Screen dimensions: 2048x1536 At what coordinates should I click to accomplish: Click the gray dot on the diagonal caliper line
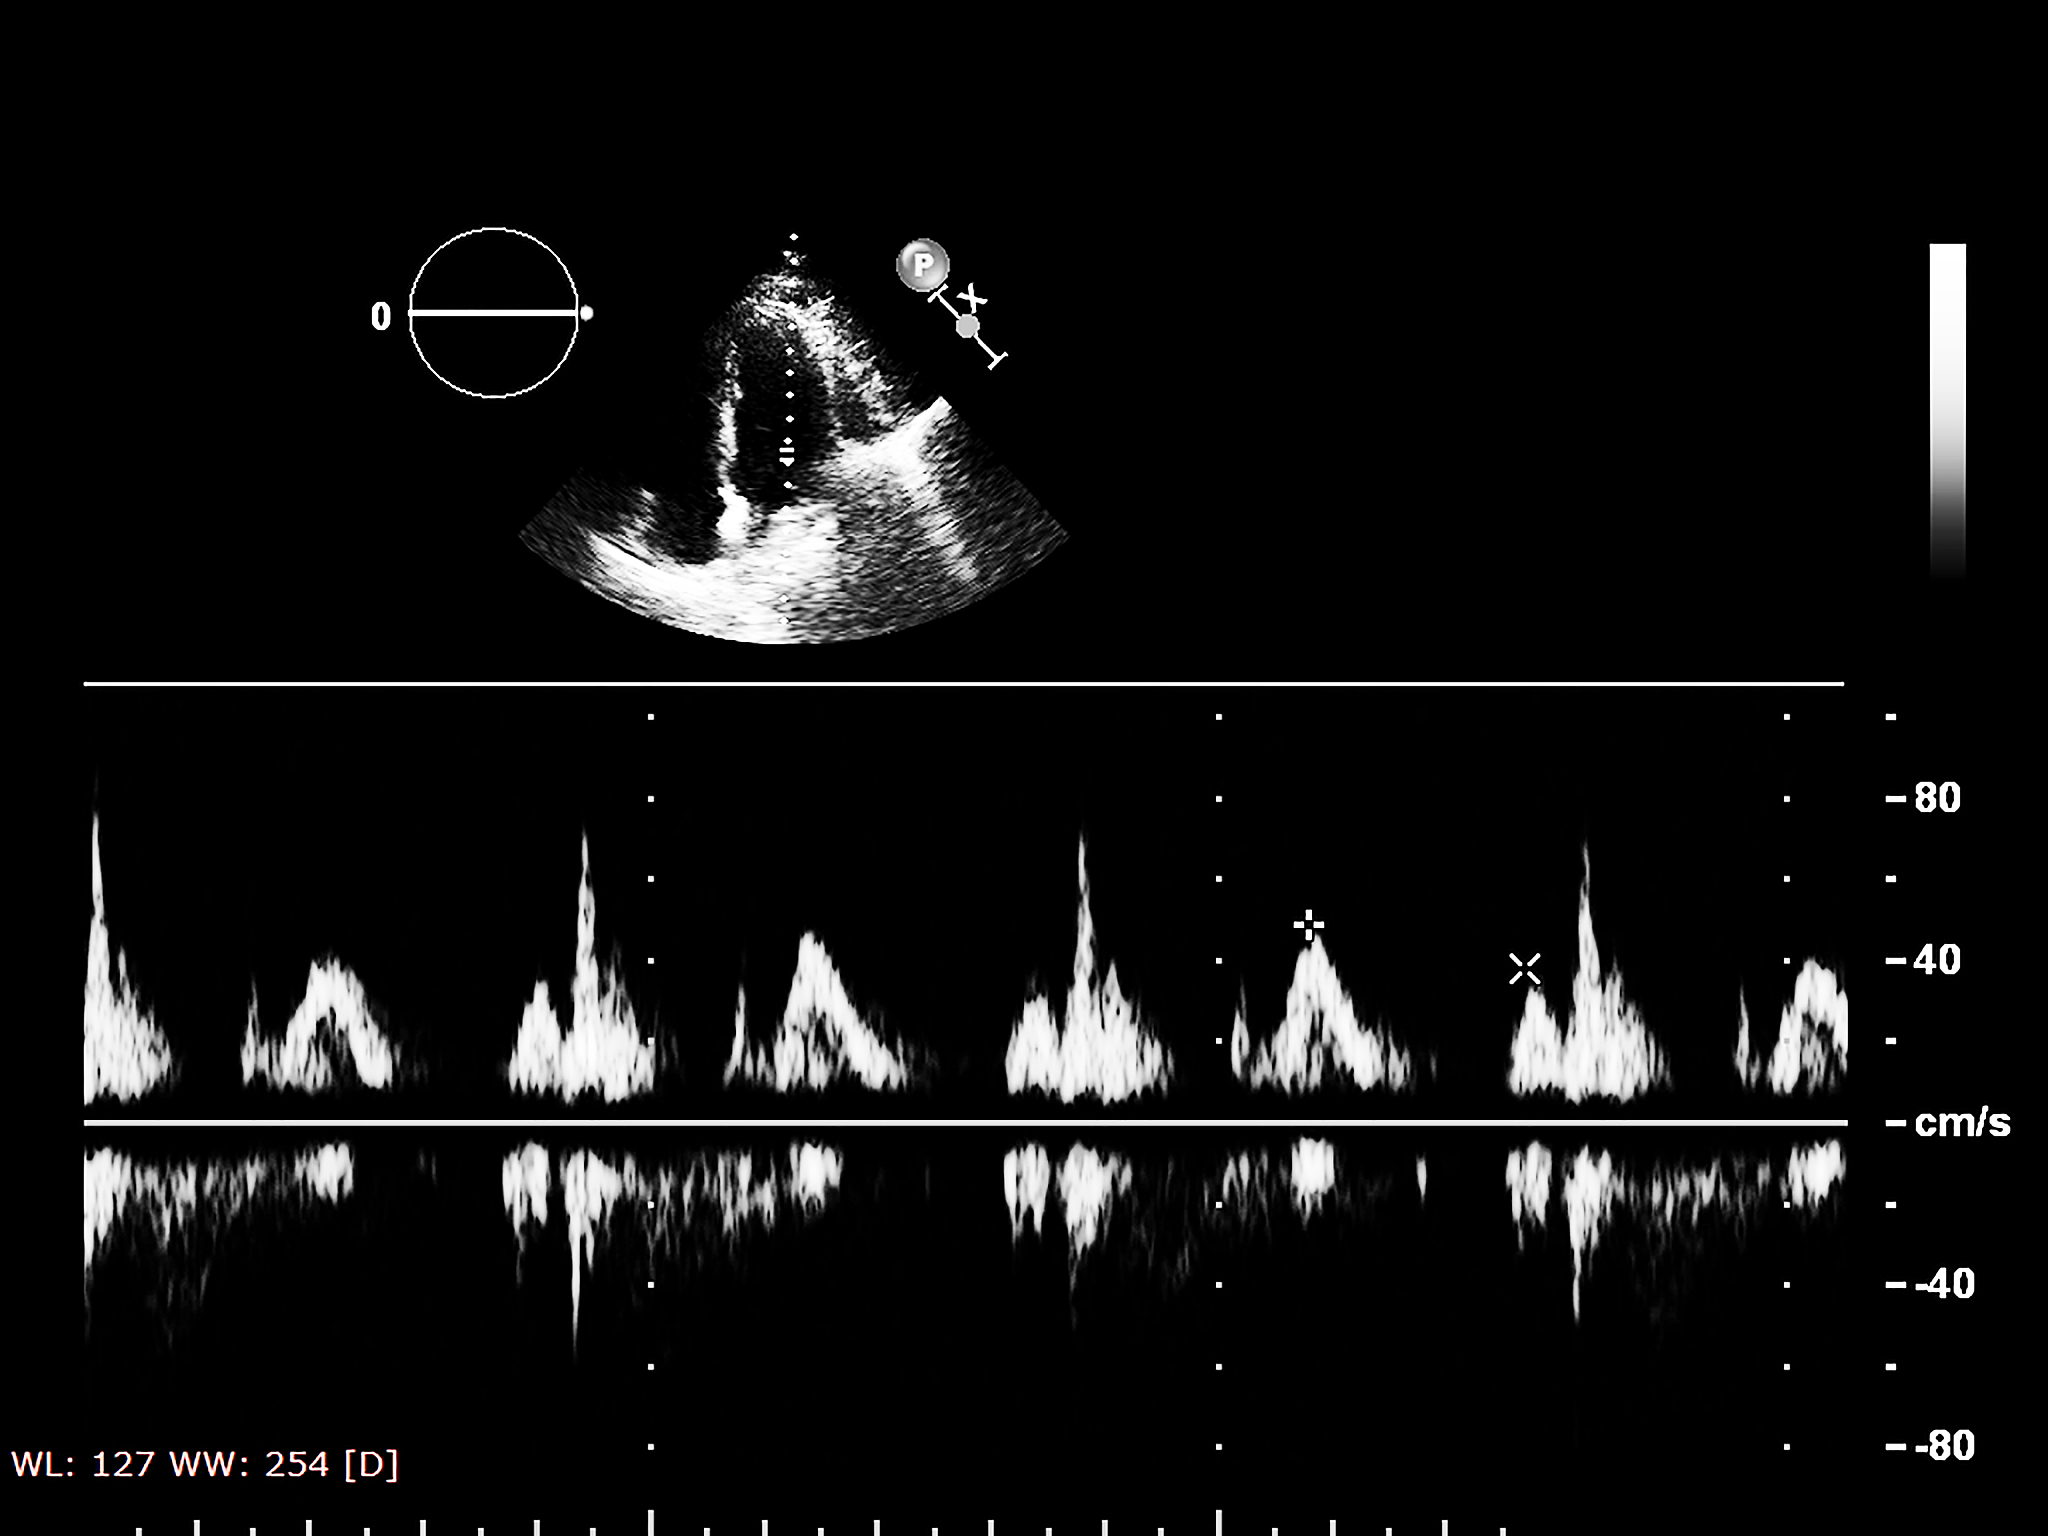(x=967, y=327)
